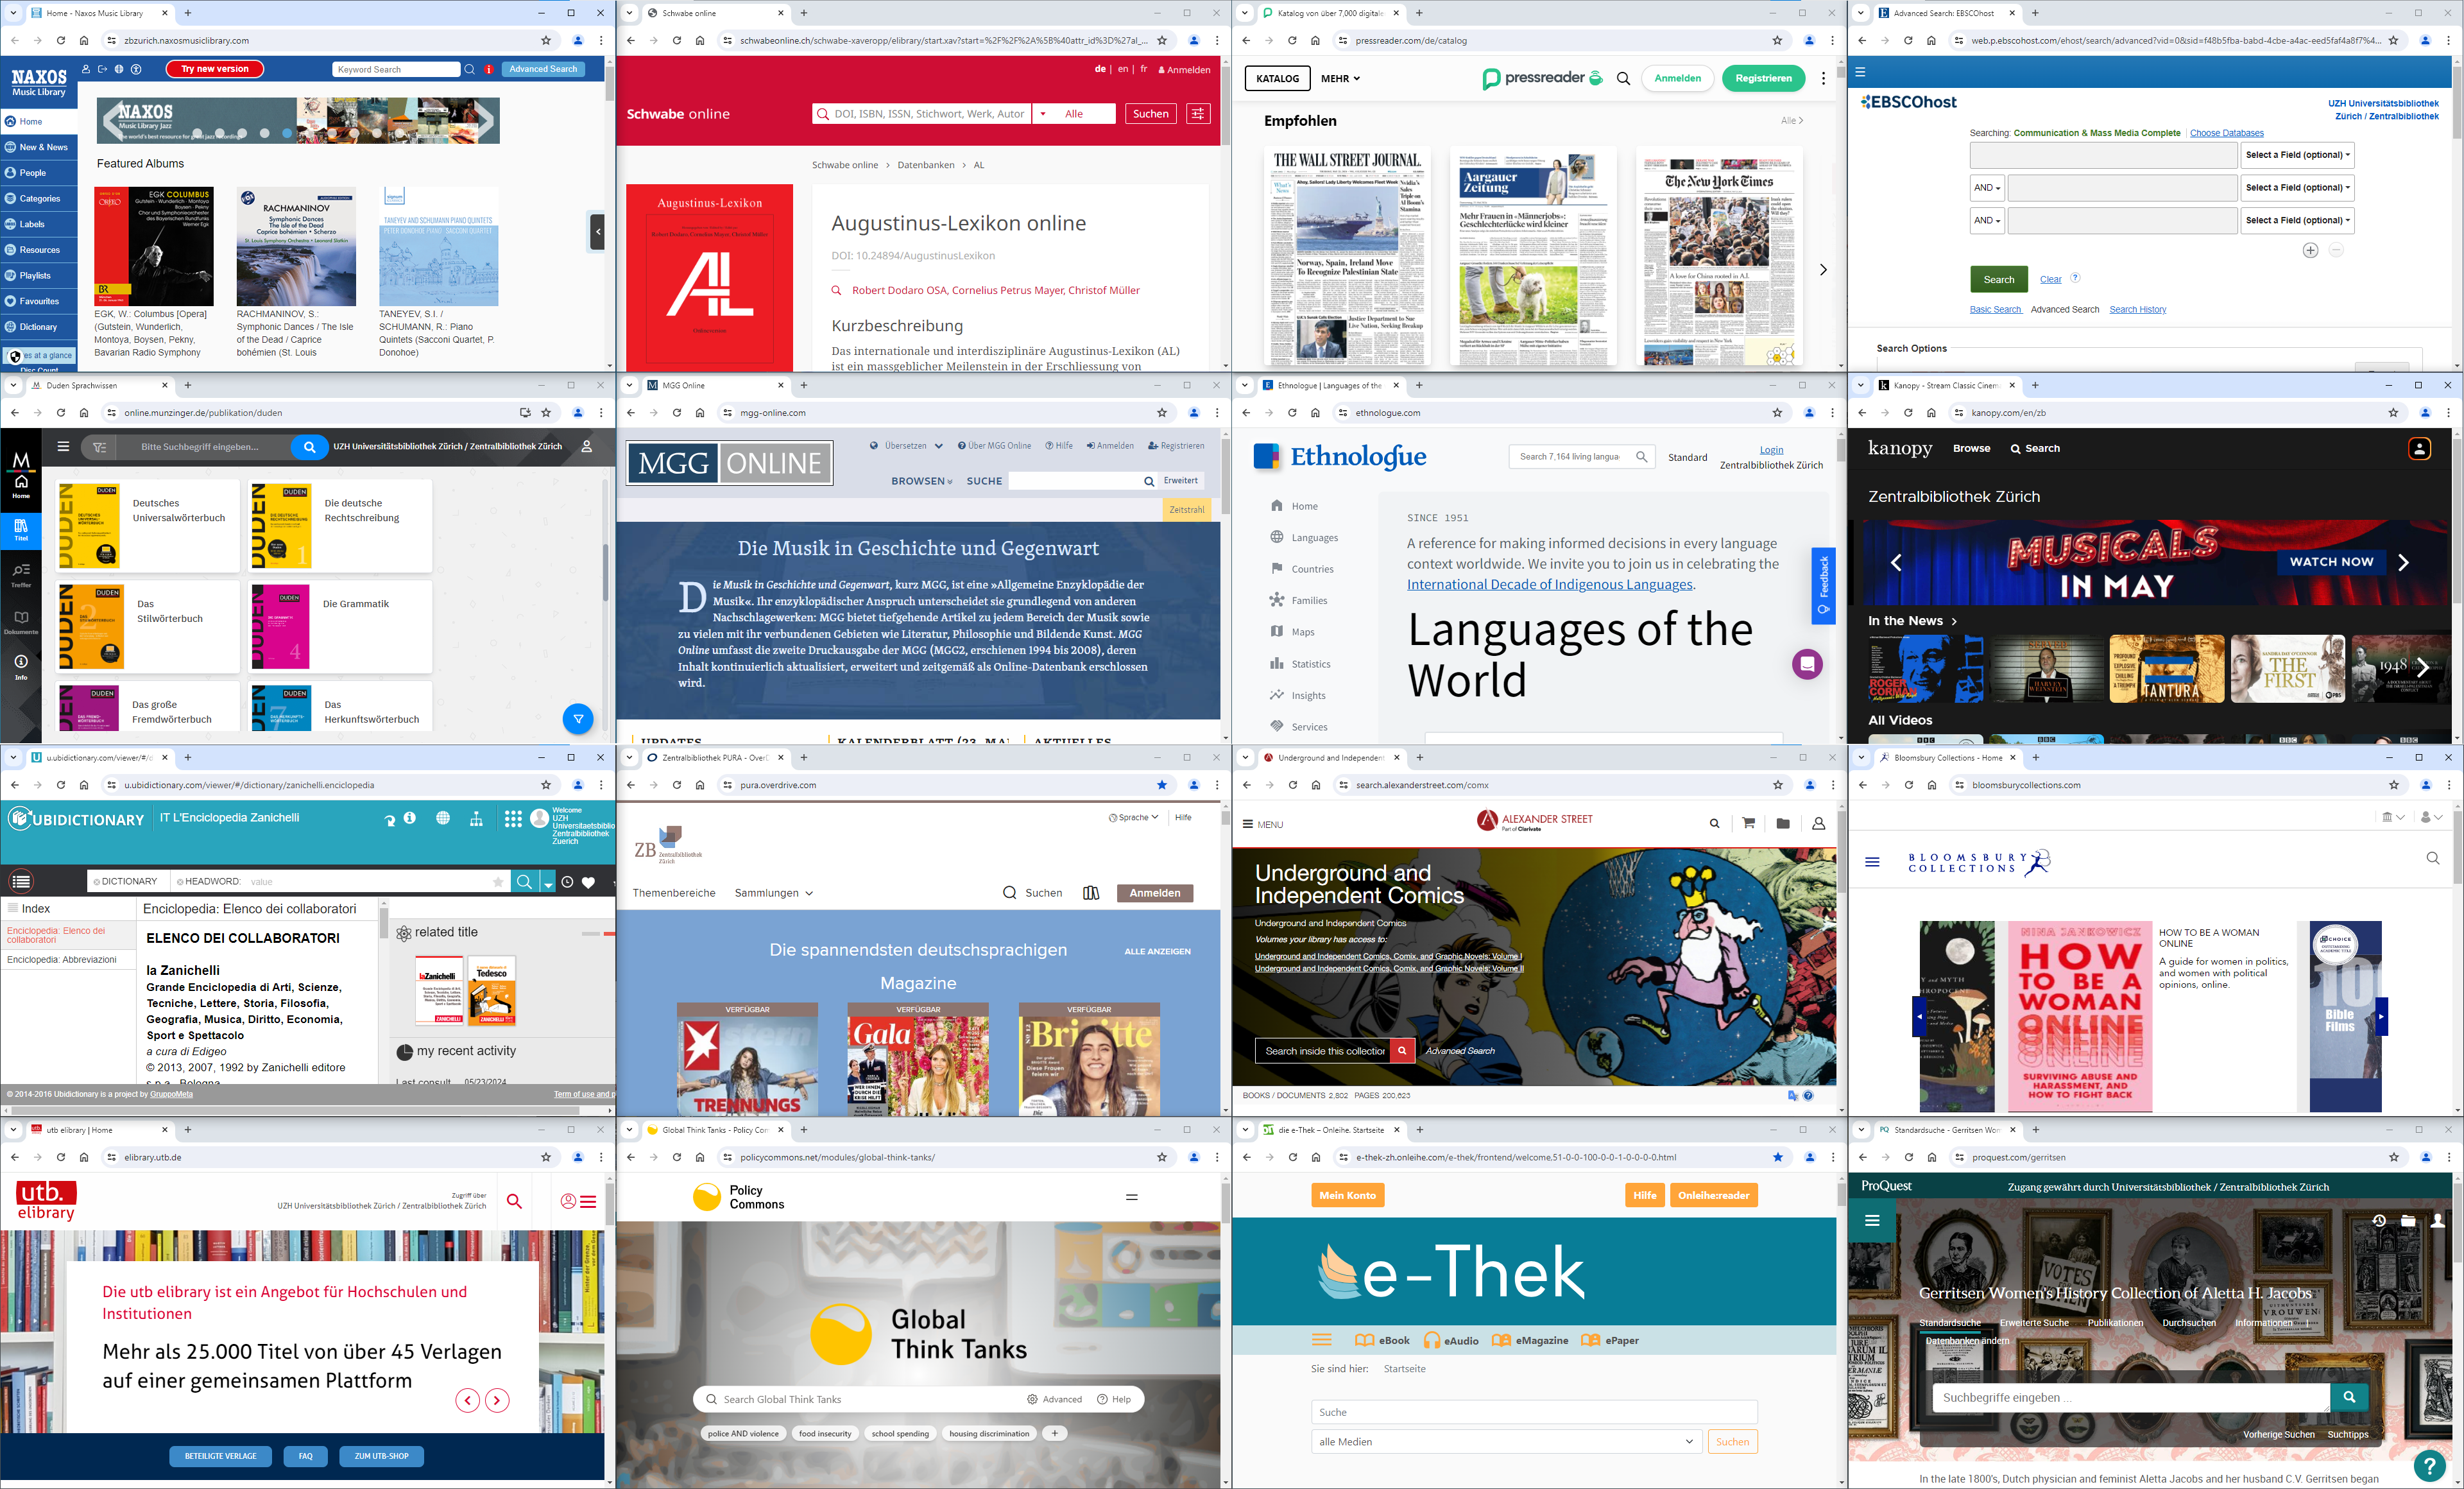The width and height of the screenshot is (2464, 1489).
Task: Toggle bookmark star in the PURA overdrive address bar
Action: coord(1162,785)
